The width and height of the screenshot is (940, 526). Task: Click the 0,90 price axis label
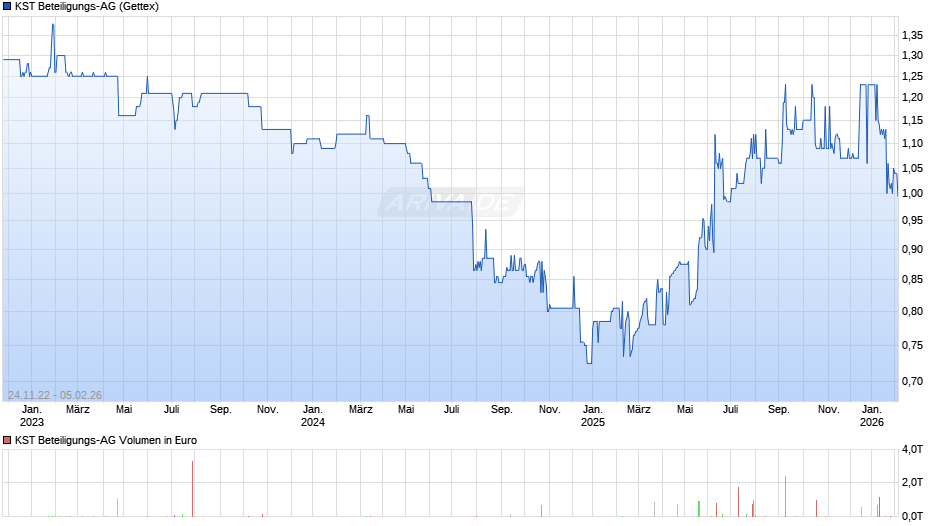912,250
